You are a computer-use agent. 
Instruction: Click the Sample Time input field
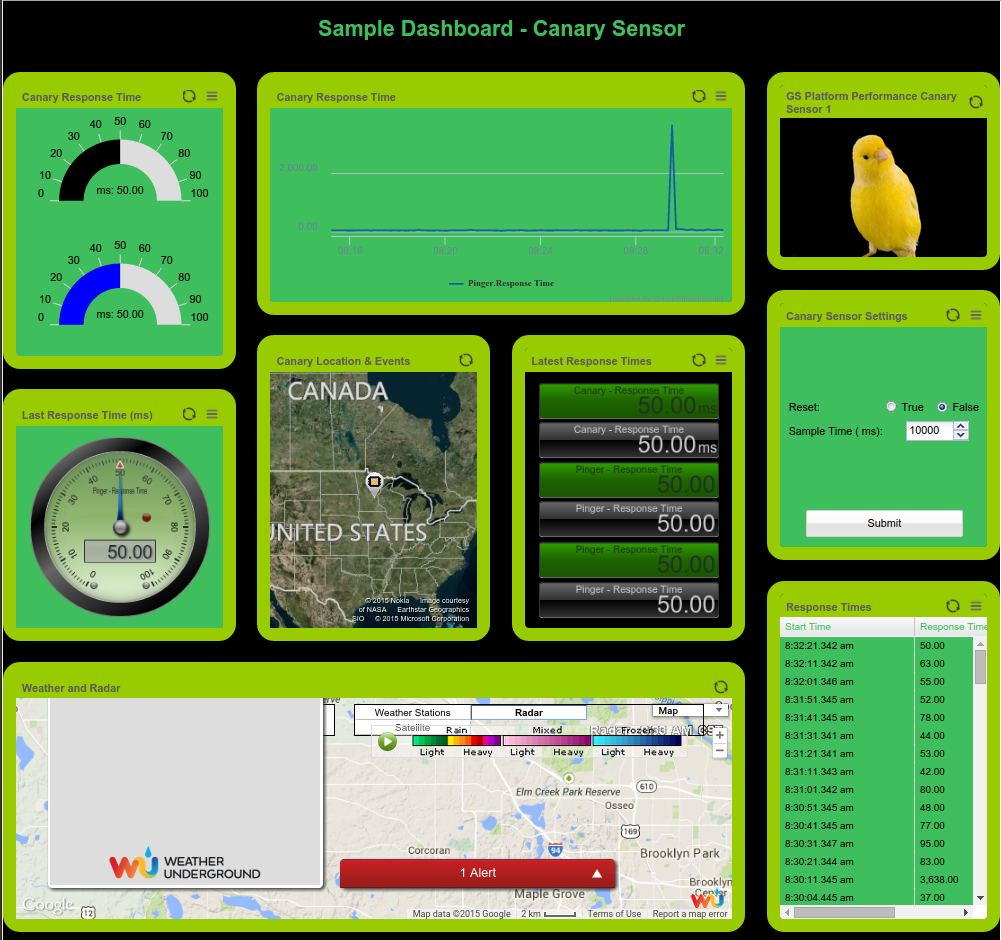coord(929,430)
